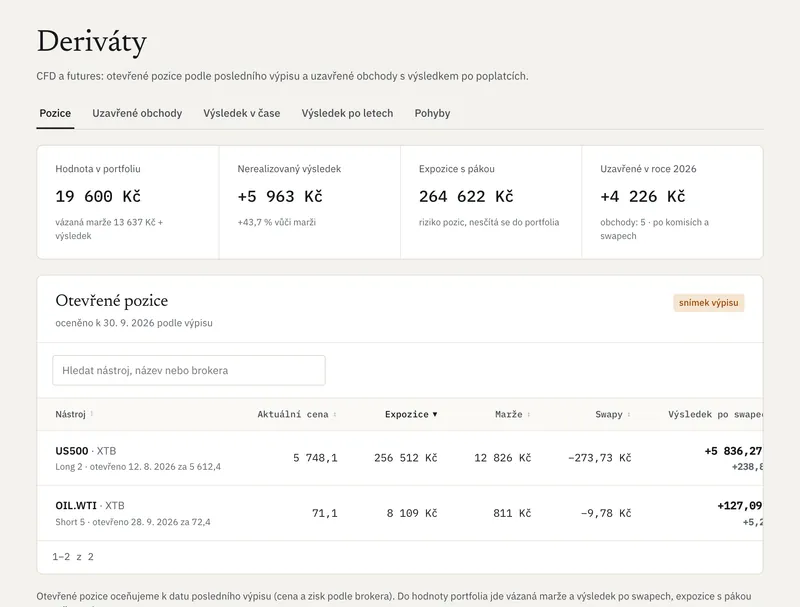800x607 pixels.
Task: Click the oceněno k 30. 9. 2026 subtitle
Action: [x=134, y=323]
